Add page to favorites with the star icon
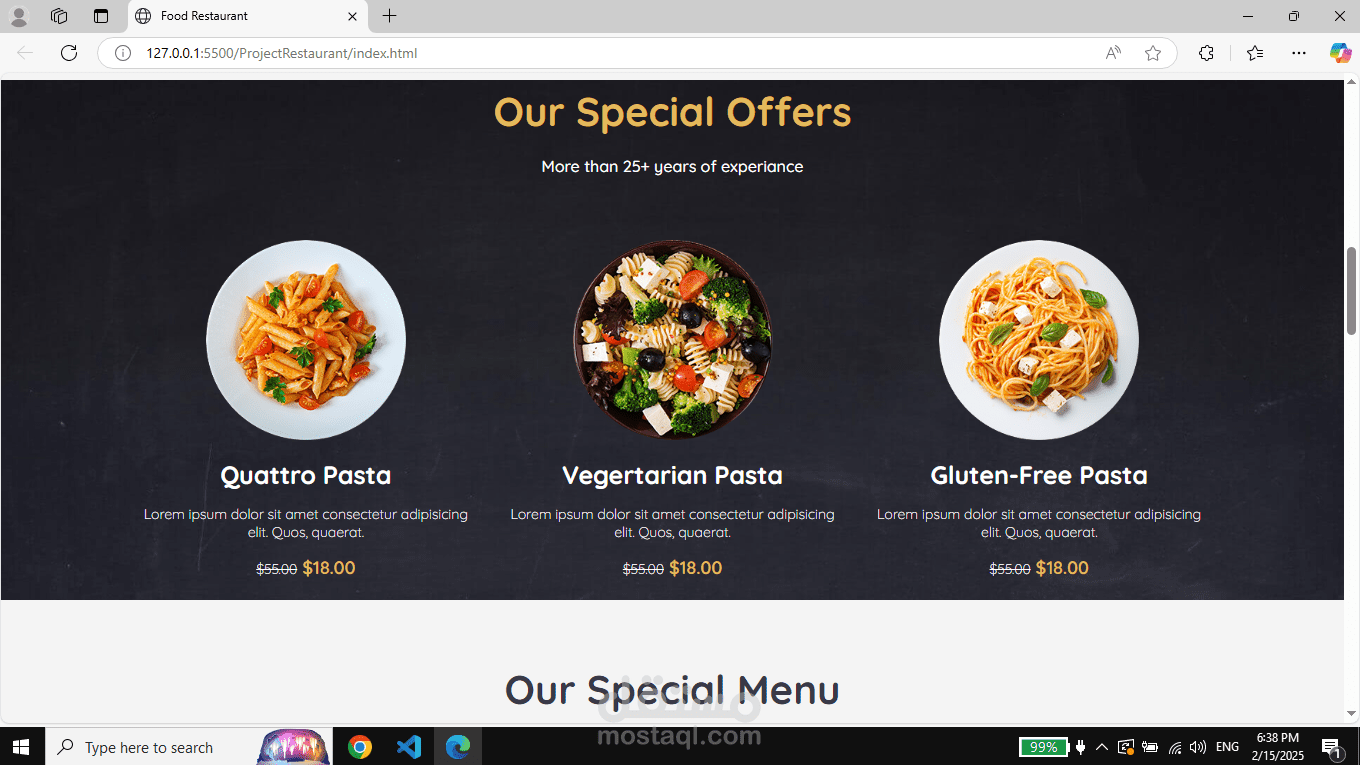 click(x=1153, y=53)
